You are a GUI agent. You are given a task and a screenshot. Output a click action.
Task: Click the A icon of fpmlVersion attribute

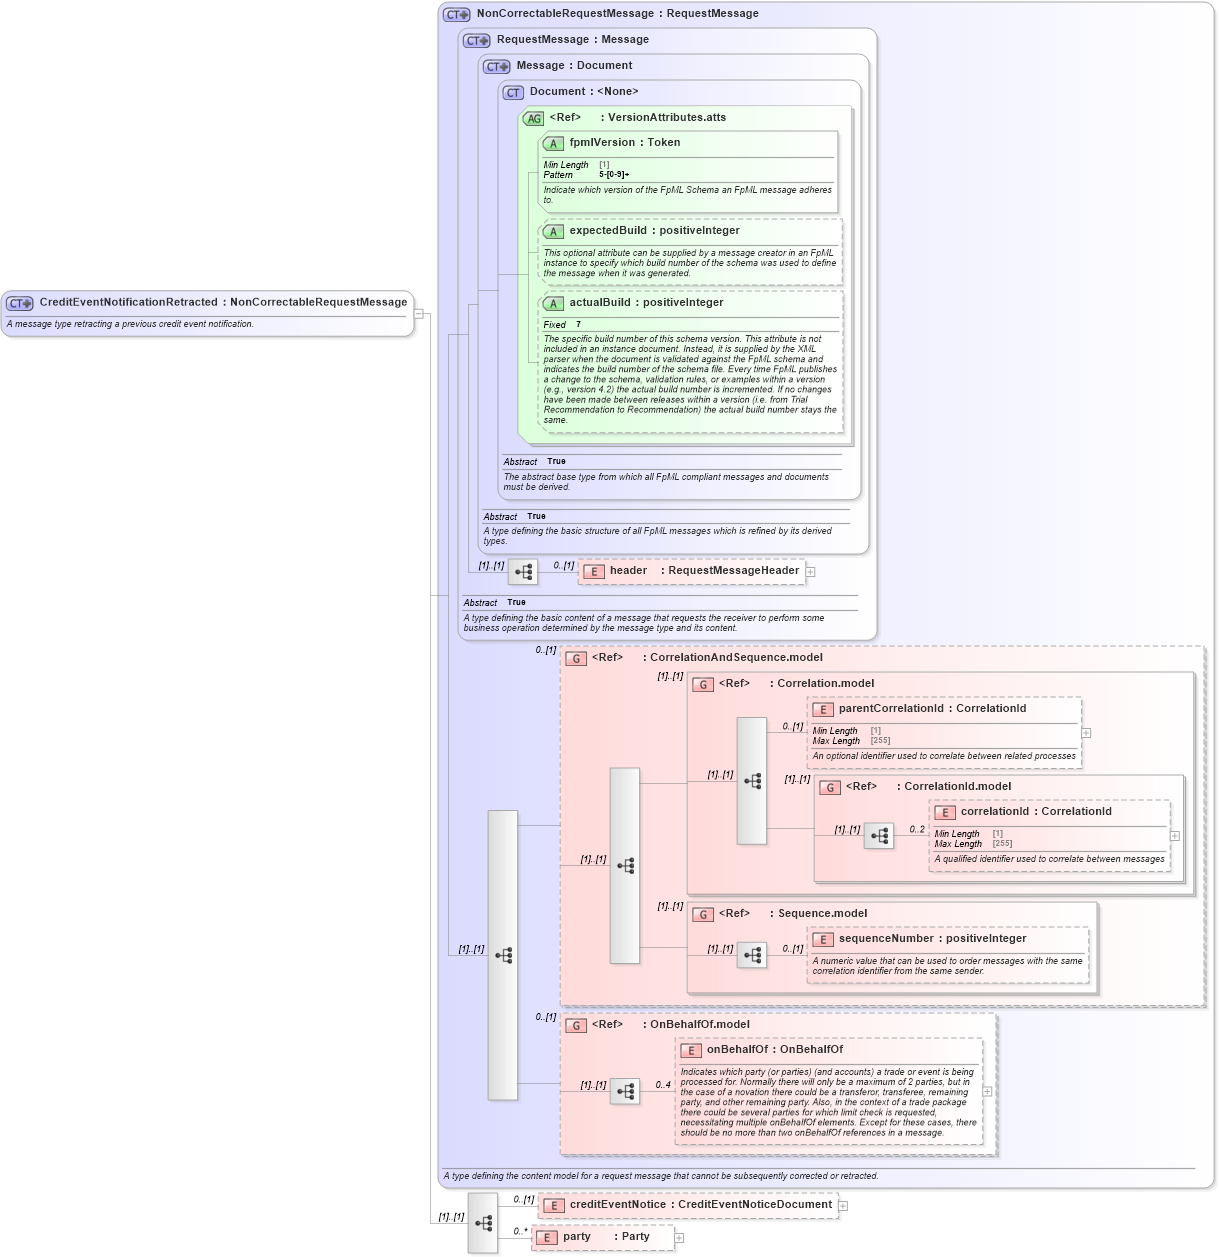pos(553,144)
